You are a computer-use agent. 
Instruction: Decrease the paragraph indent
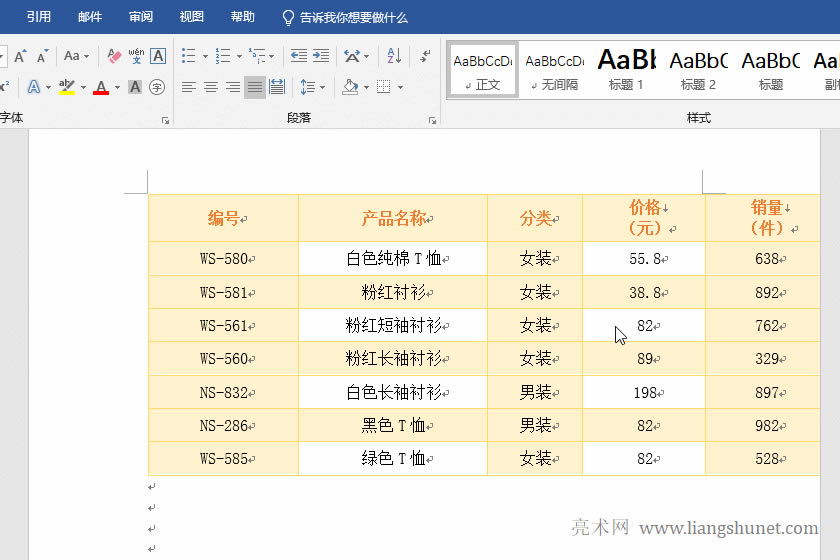298,56
